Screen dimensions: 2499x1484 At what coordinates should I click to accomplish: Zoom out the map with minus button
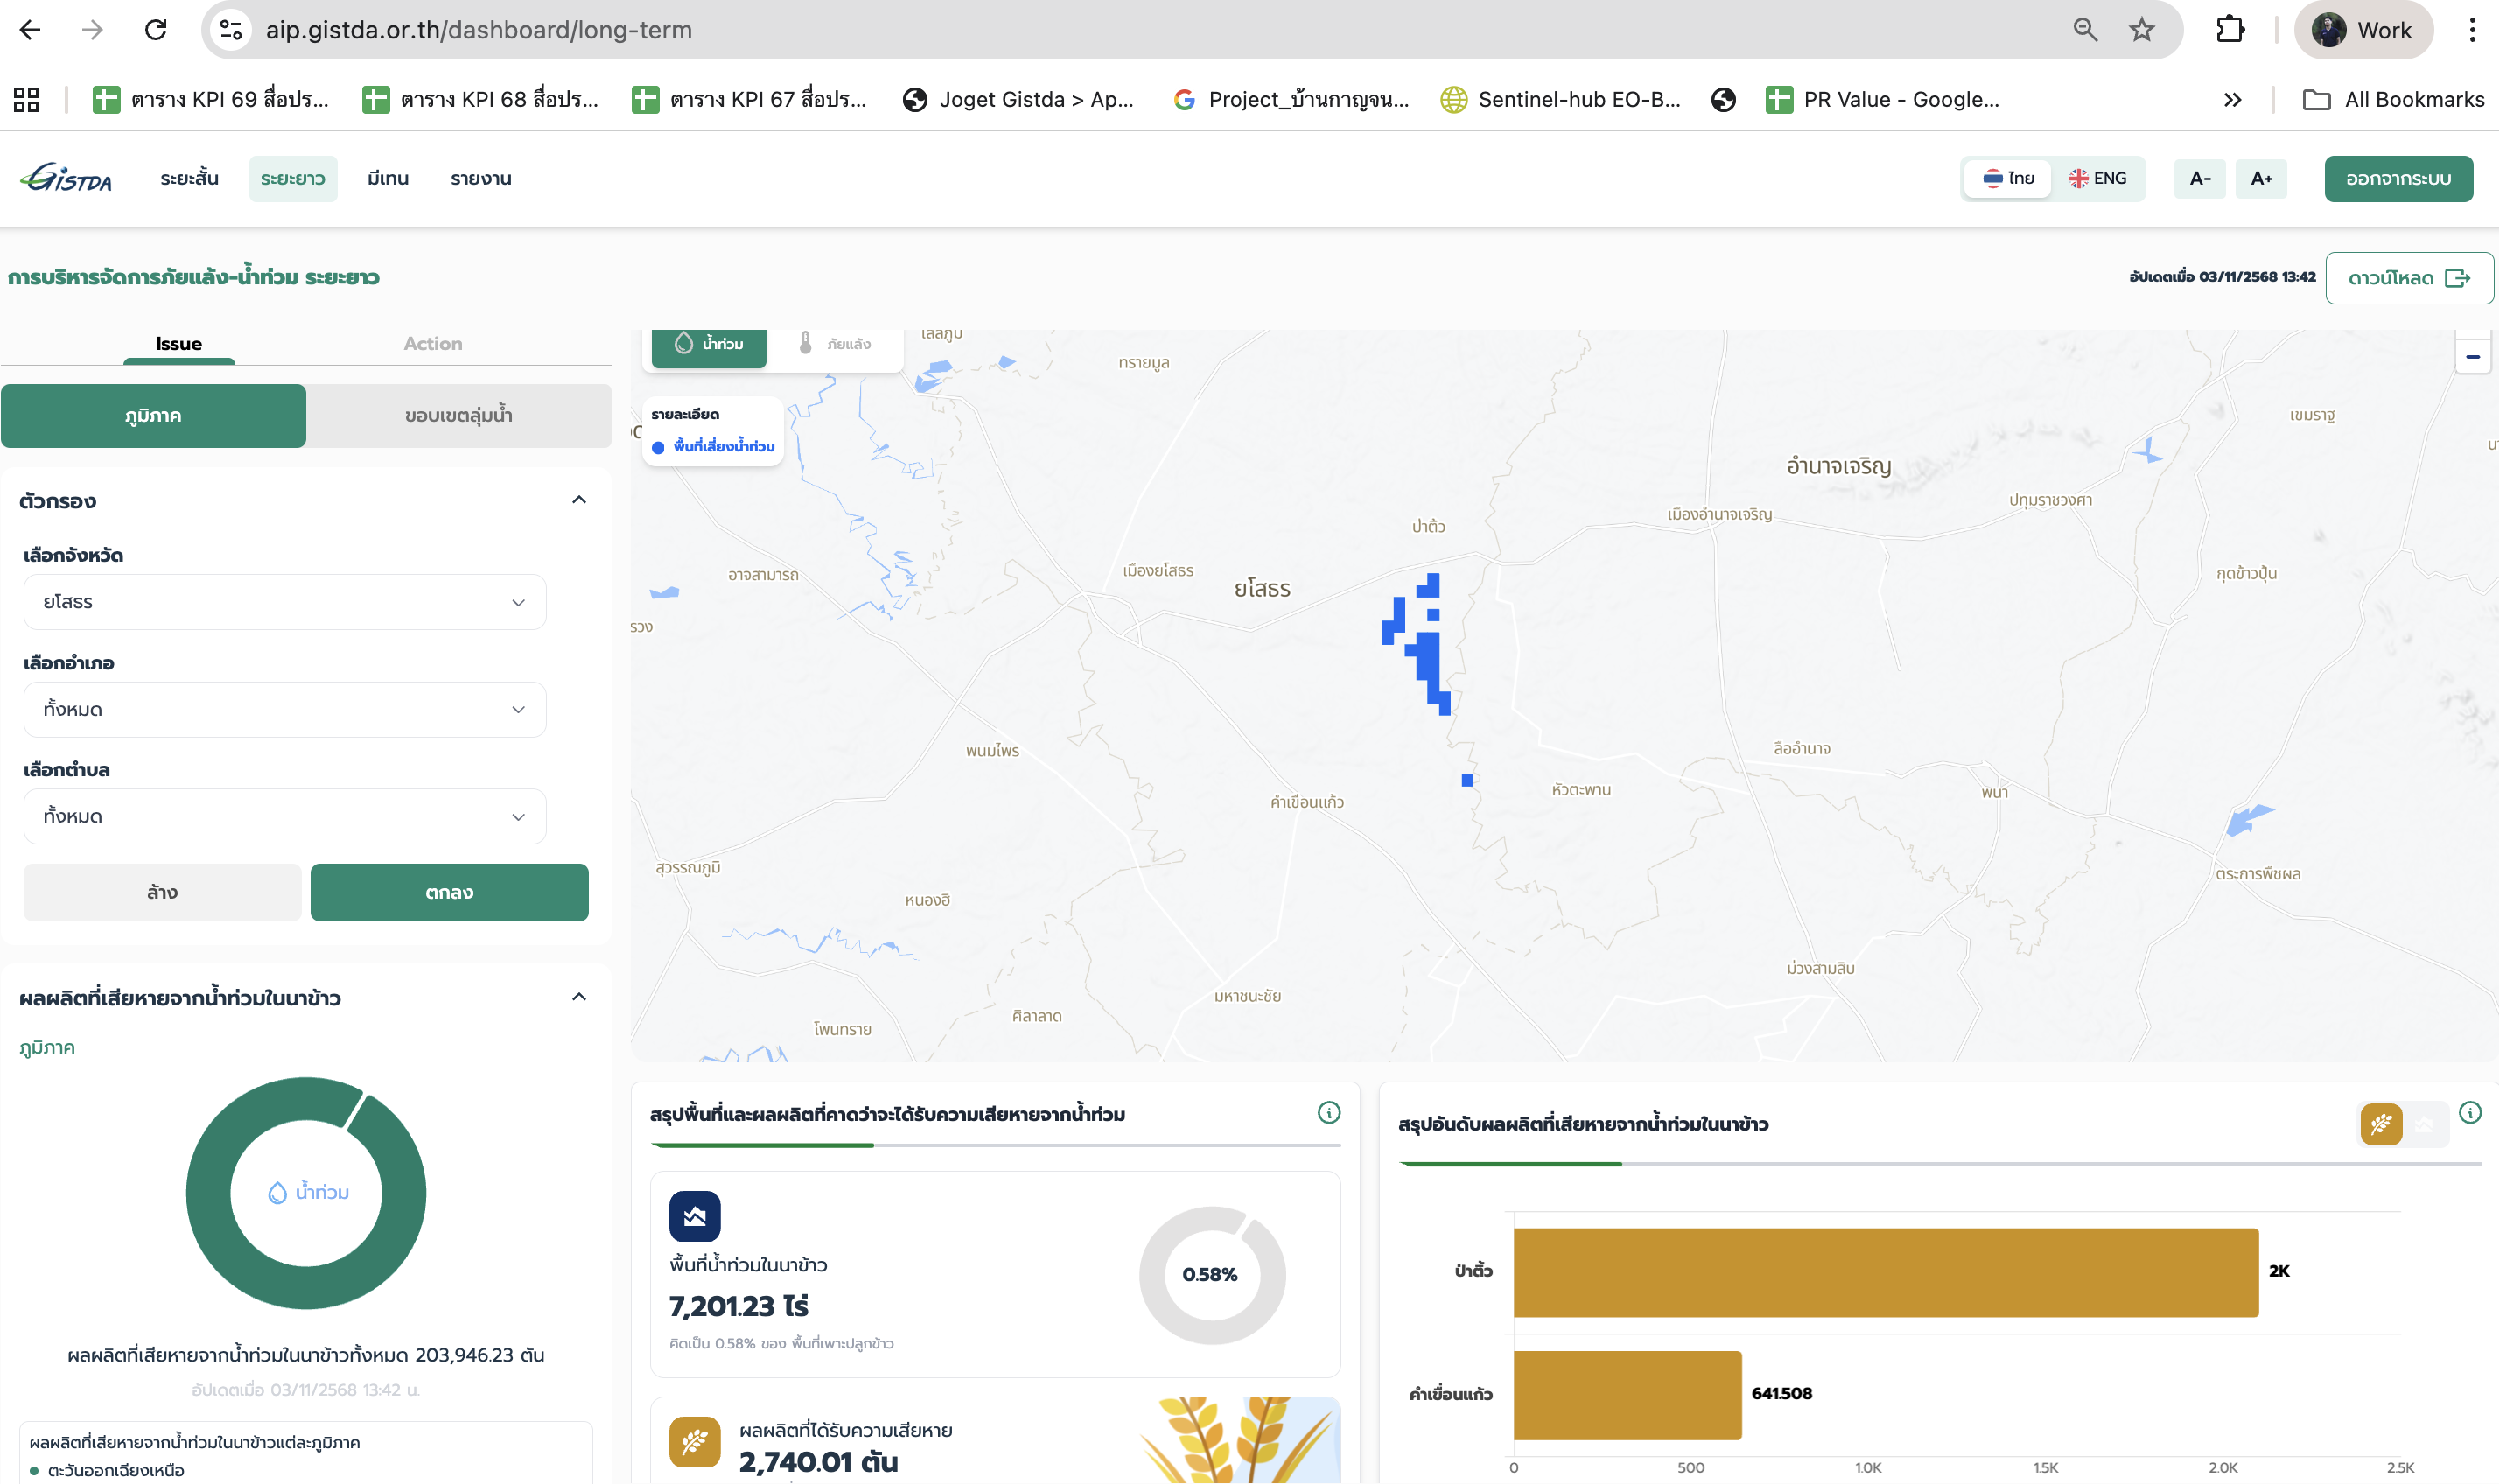pos(2472,357)
